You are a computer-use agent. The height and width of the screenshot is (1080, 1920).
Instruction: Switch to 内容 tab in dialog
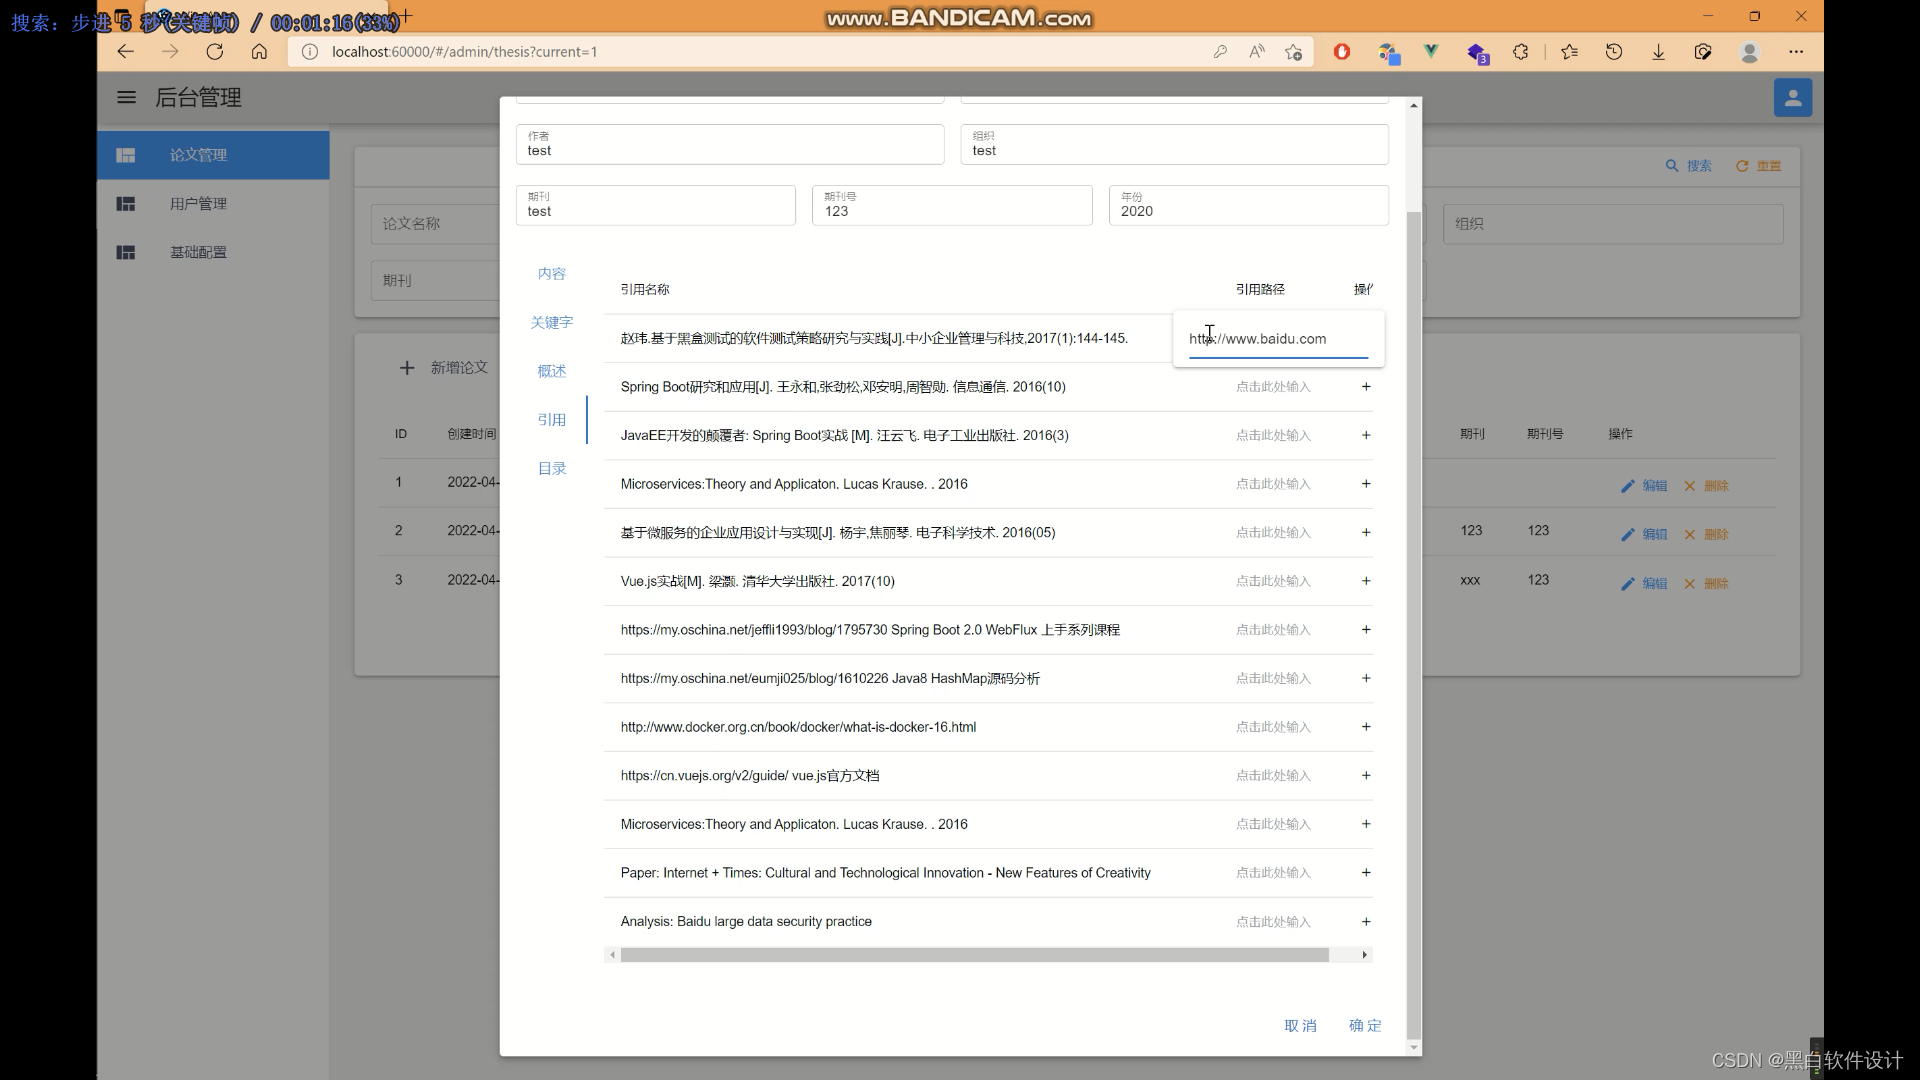click(551, 274)
